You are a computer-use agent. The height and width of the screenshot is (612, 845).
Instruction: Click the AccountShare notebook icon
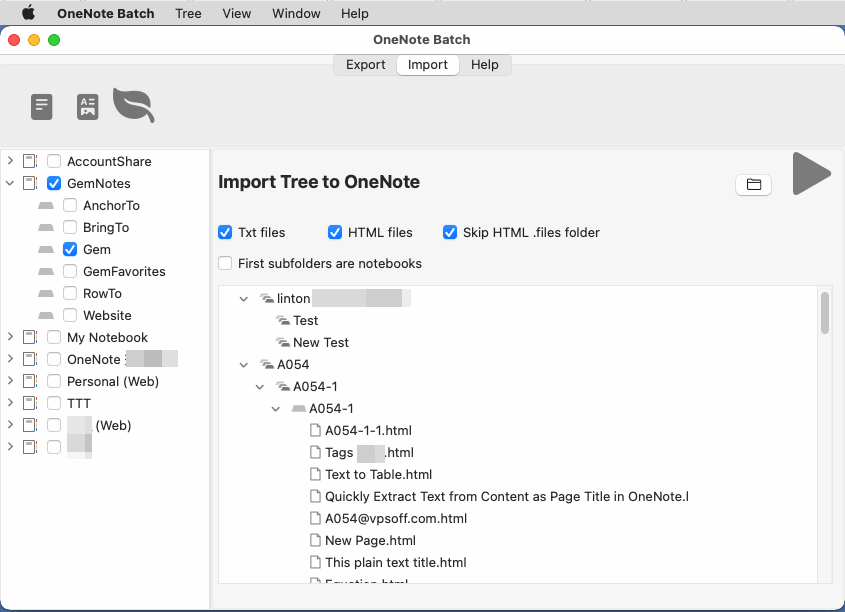point(30,161)
